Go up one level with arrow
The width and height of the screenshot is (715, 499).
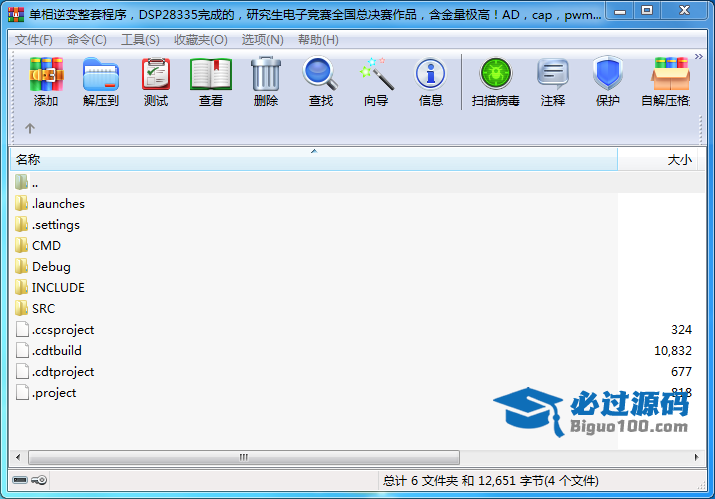click(x=30, y=129)
